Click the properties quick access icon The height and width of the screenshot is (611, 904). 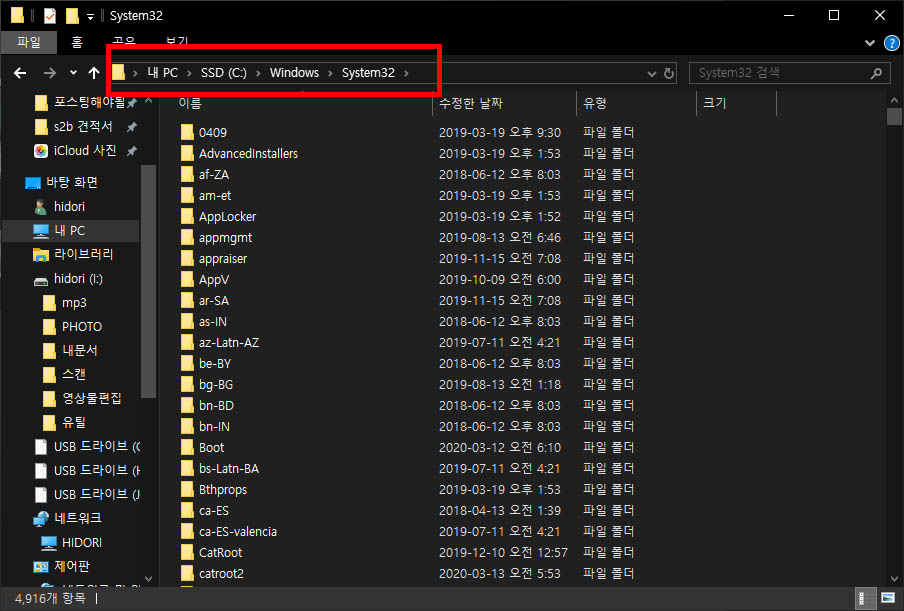click(x=50, y=16)
